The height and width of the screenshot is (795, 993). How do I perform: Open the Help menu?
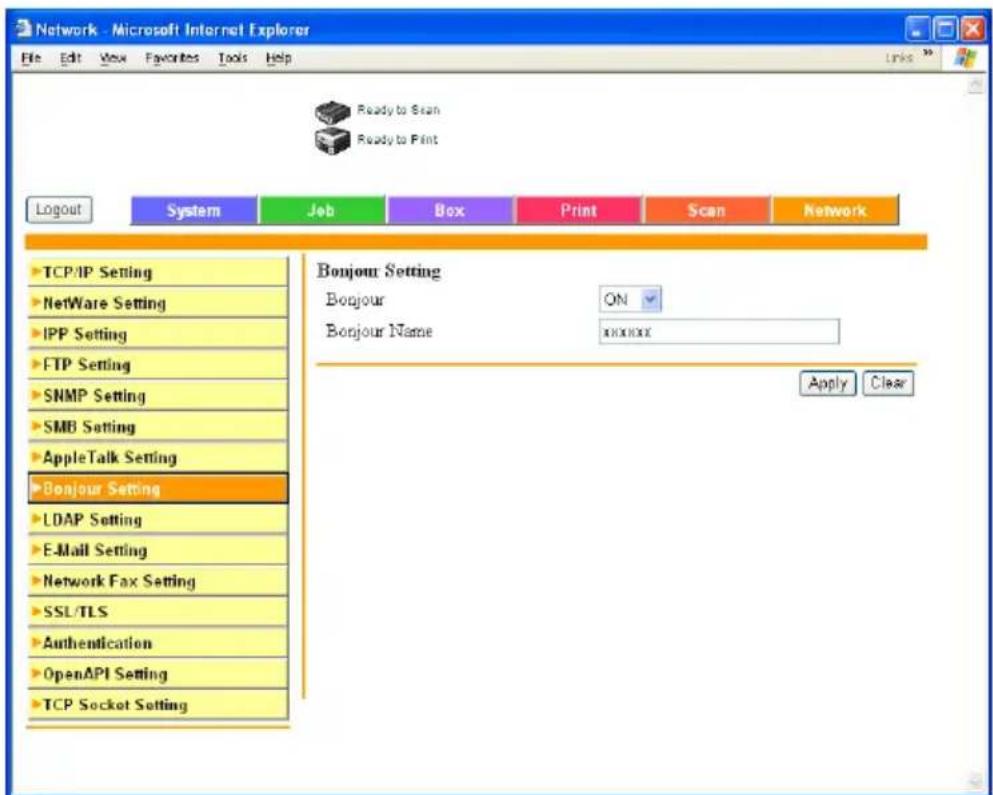279,58
